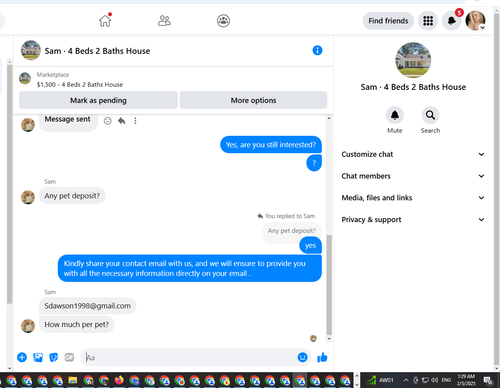Open the three-dot menu beside Message sent

pyautogui.click(x=135, y=121)
